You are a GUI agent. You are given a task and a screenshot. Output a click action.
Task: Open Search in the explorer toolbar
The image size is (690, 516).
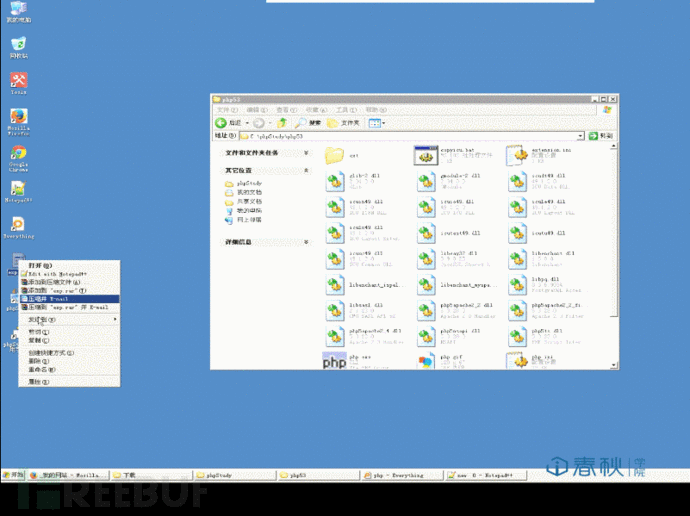(x=308, y=123)
